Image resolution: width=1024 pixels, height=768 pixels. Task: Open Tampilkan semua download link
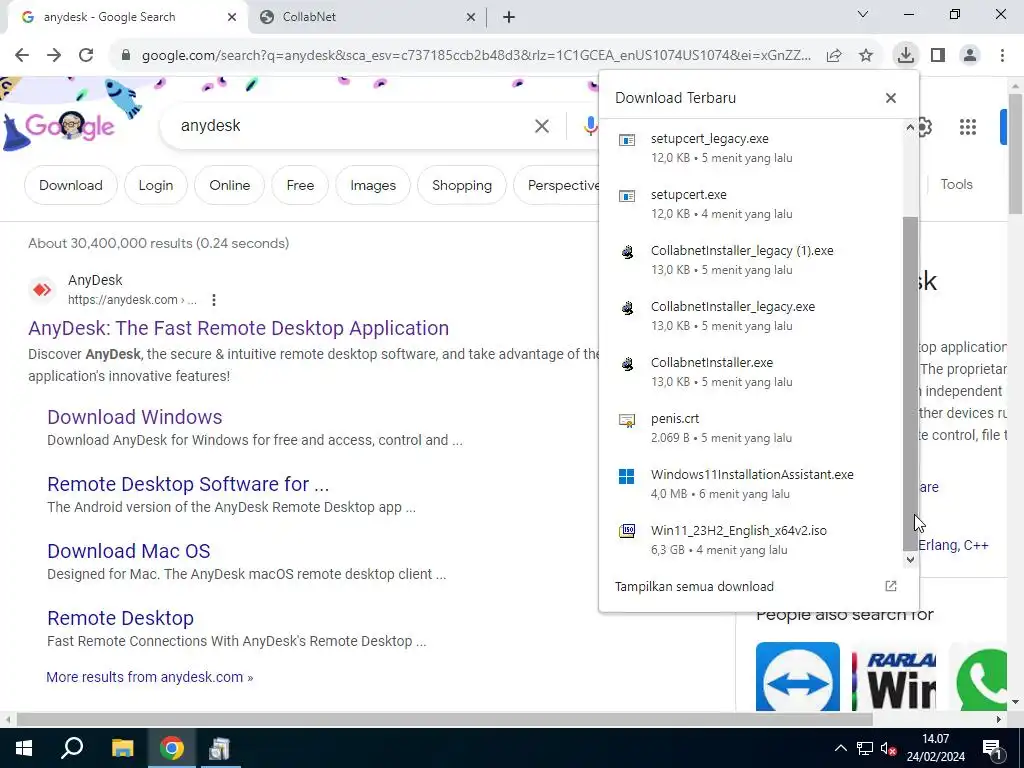694,586
